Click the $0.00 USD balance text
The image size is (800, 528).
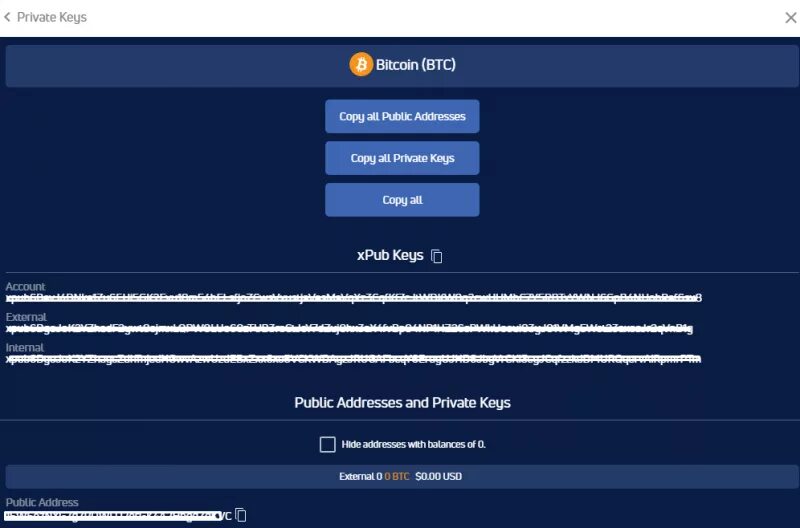(438, 476)
